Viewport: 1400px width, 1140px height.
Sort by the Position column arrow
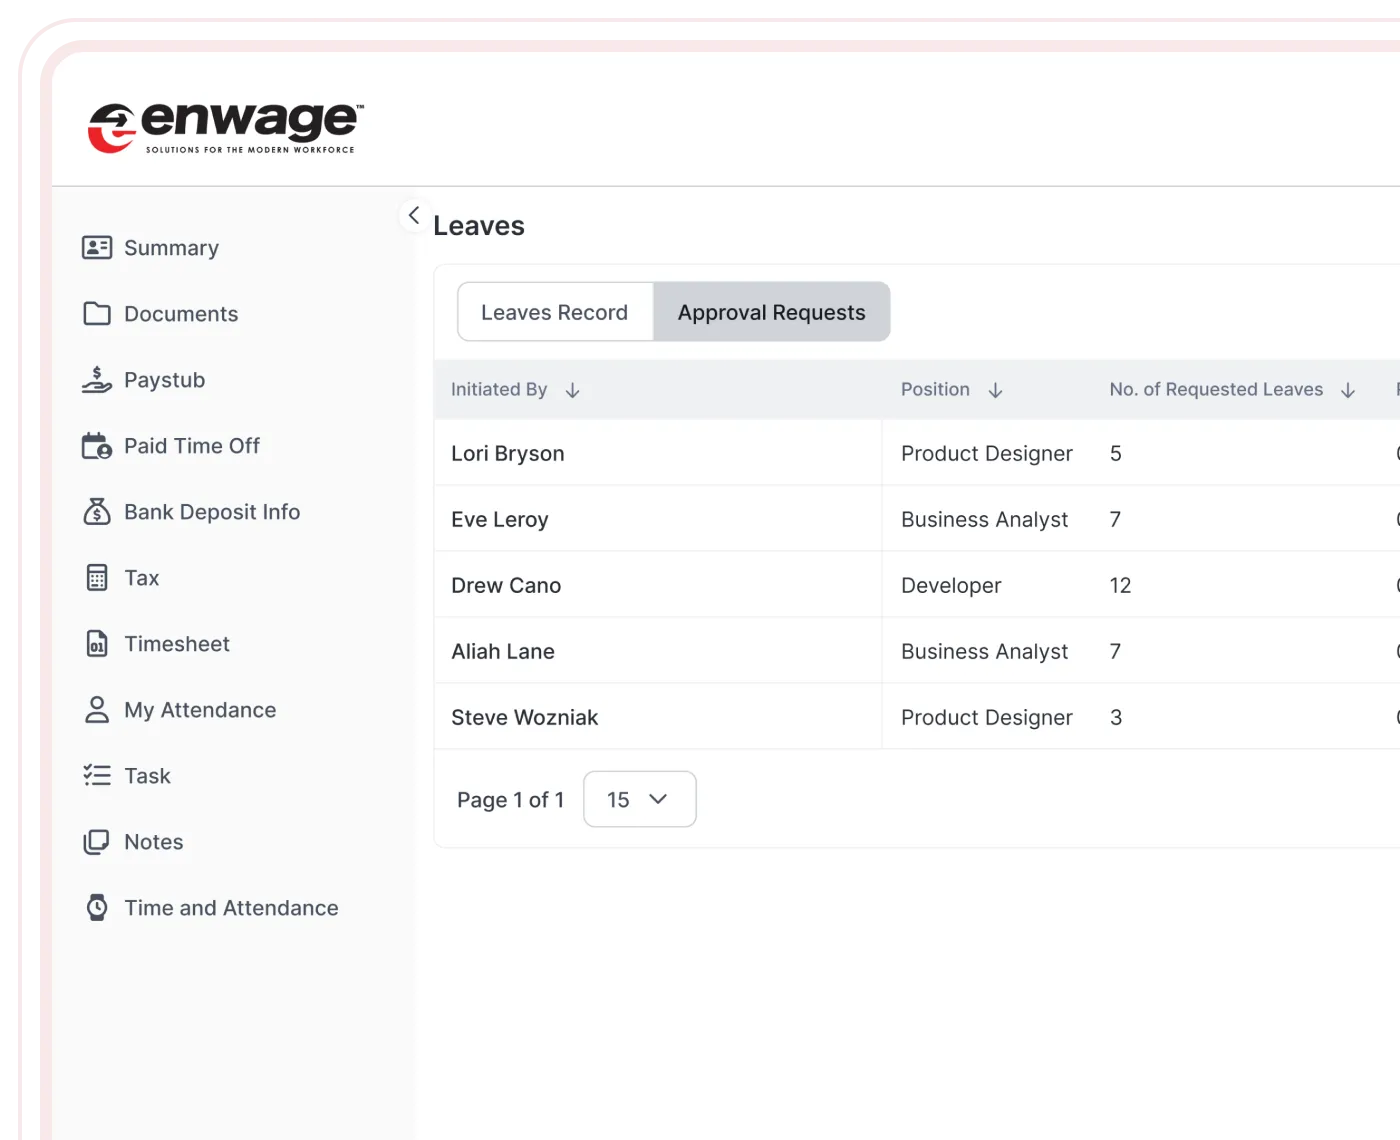tap(995, 390)
